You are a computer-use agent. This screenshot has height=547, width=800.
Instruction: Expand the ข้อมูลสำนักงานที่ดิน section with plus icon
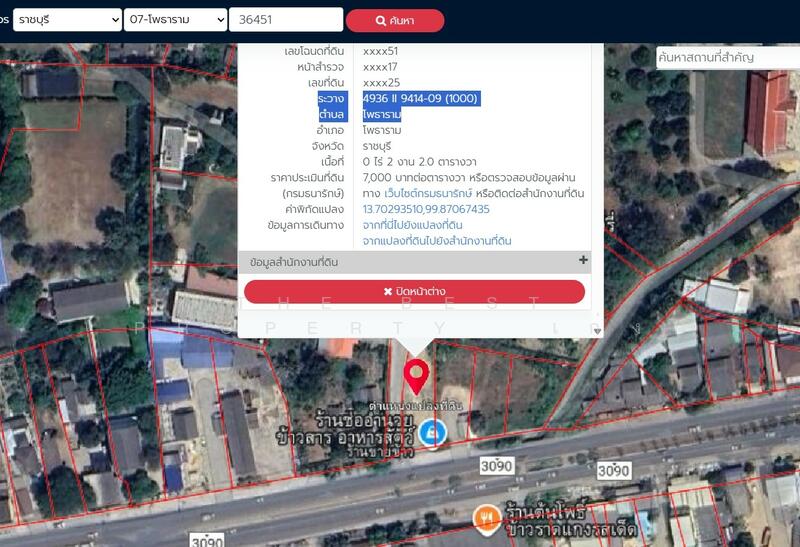(x=583, y=261)
